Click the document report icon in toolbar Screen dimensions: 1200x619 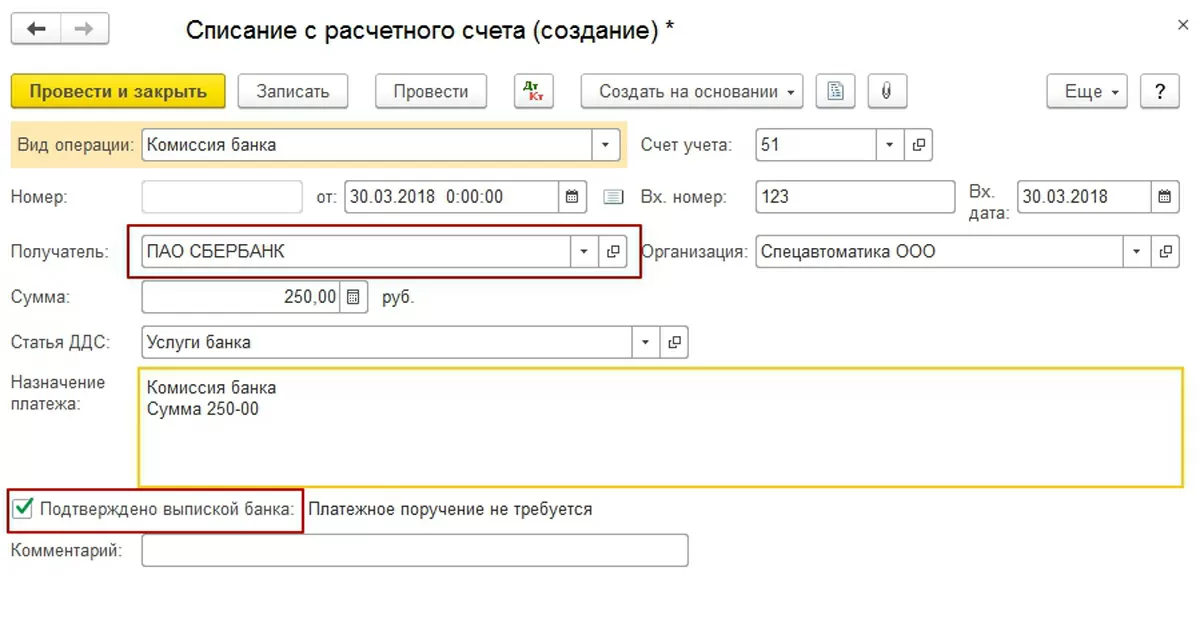tap(835, 91)
